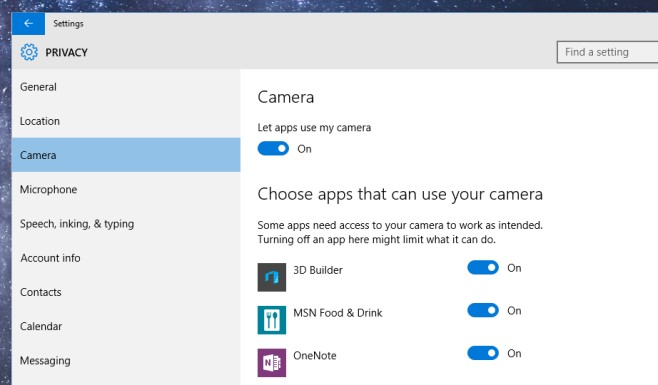Image resolution: width=658 pixels, height=385 pixels.
Task: Click the OneNote app name
Action: 315,356
